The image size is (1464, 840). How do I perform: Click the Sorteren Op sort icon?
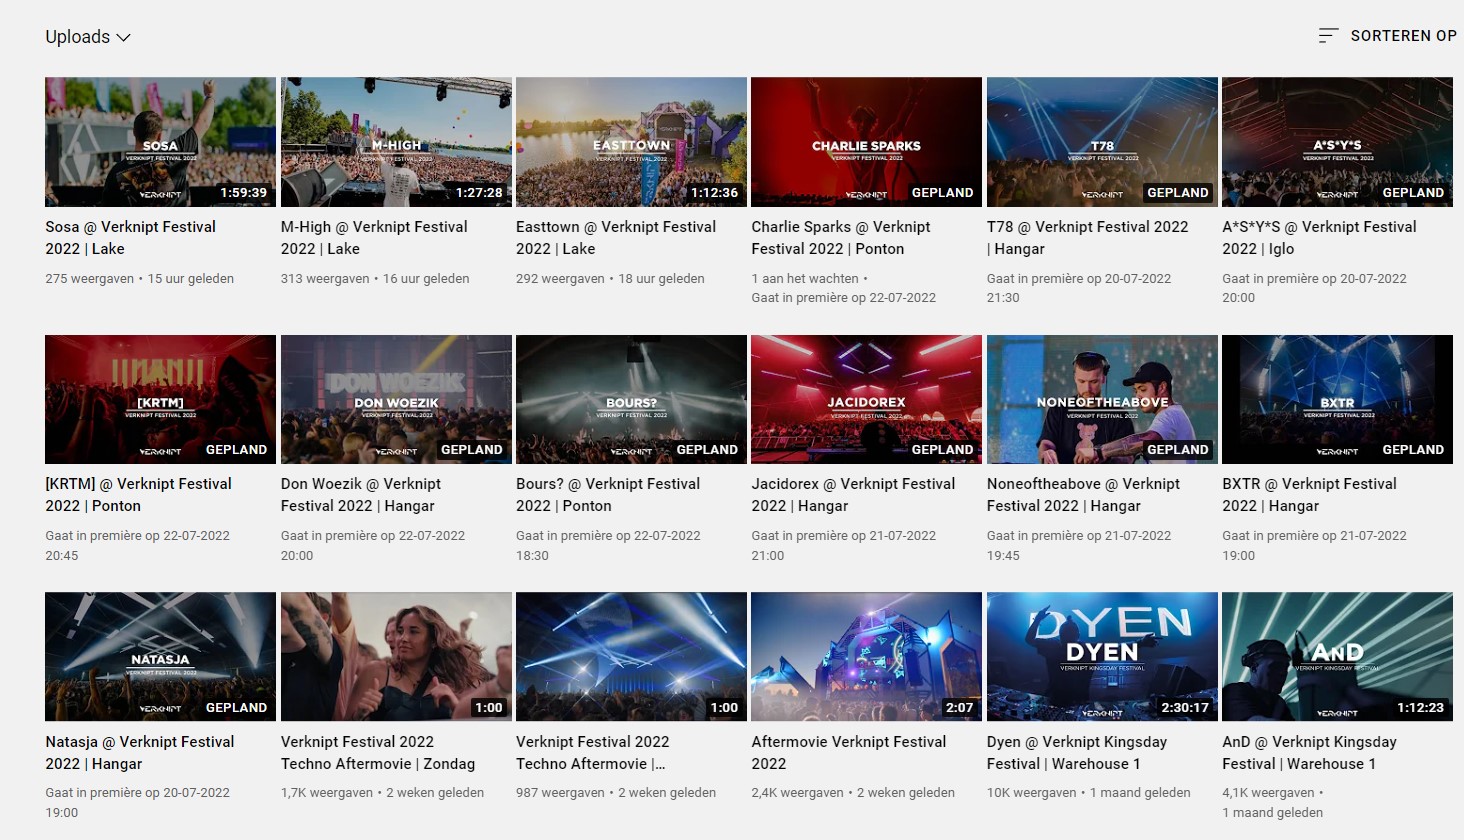[x=1328, y=36]
